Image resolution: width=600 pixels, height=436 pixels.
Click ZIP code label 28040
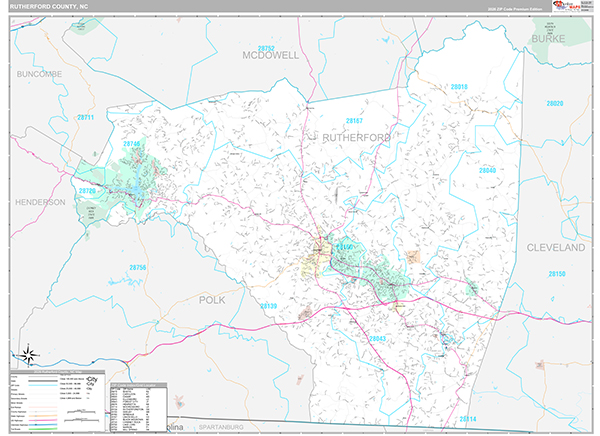487,170
